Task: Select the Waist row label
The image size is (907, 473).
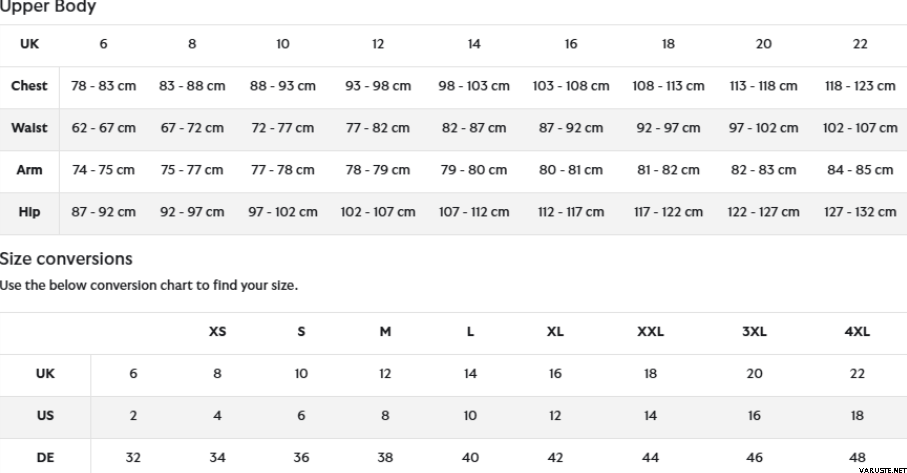Action: pos(29,128)
